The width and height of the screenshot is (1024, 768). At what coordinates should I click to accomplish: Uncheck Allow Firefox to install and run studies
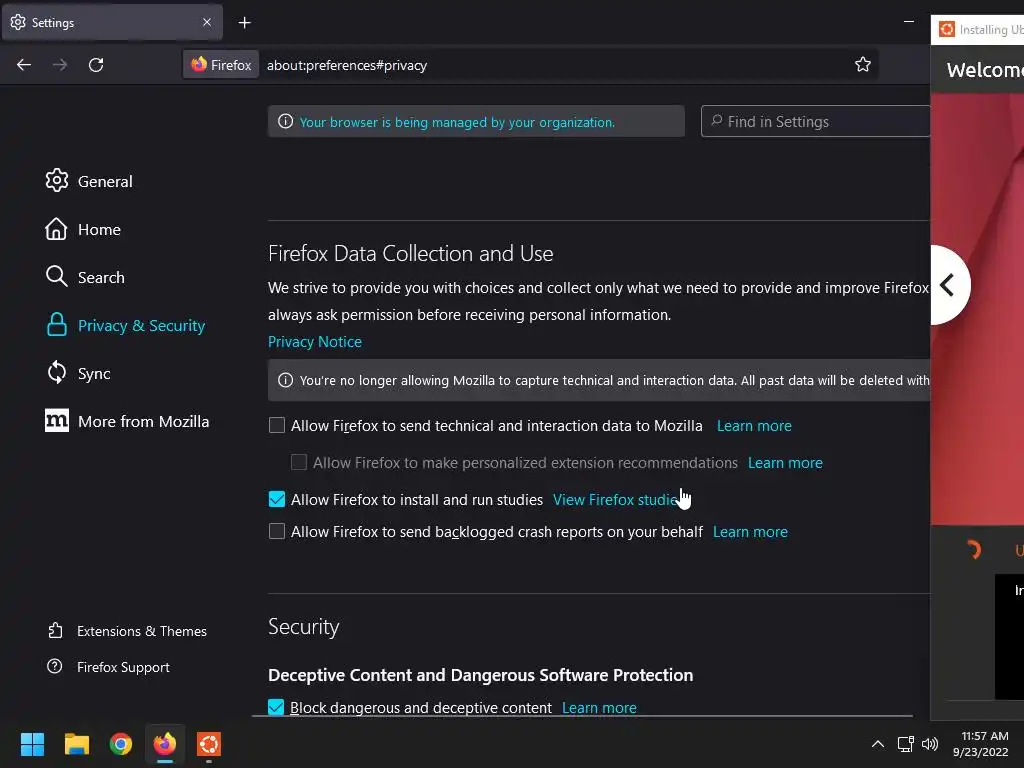pos(277,499)
